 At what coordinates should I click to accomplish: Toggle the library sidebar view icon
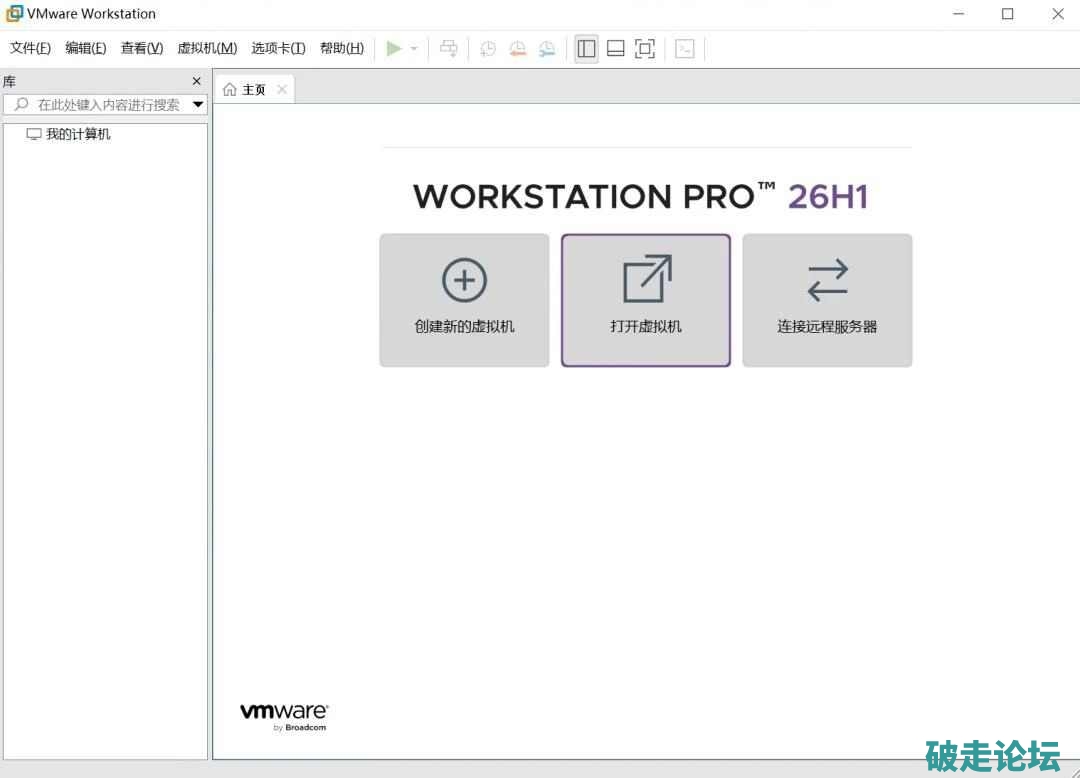click(x=586, y=48)
